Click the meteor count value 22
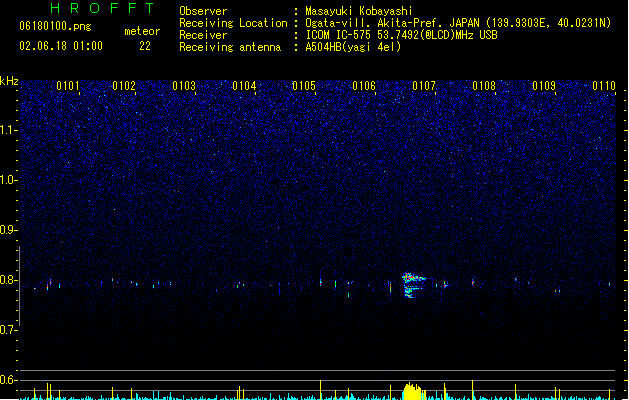Image resolution: width=629 pixels, height=400 pixels. (145, 46)
